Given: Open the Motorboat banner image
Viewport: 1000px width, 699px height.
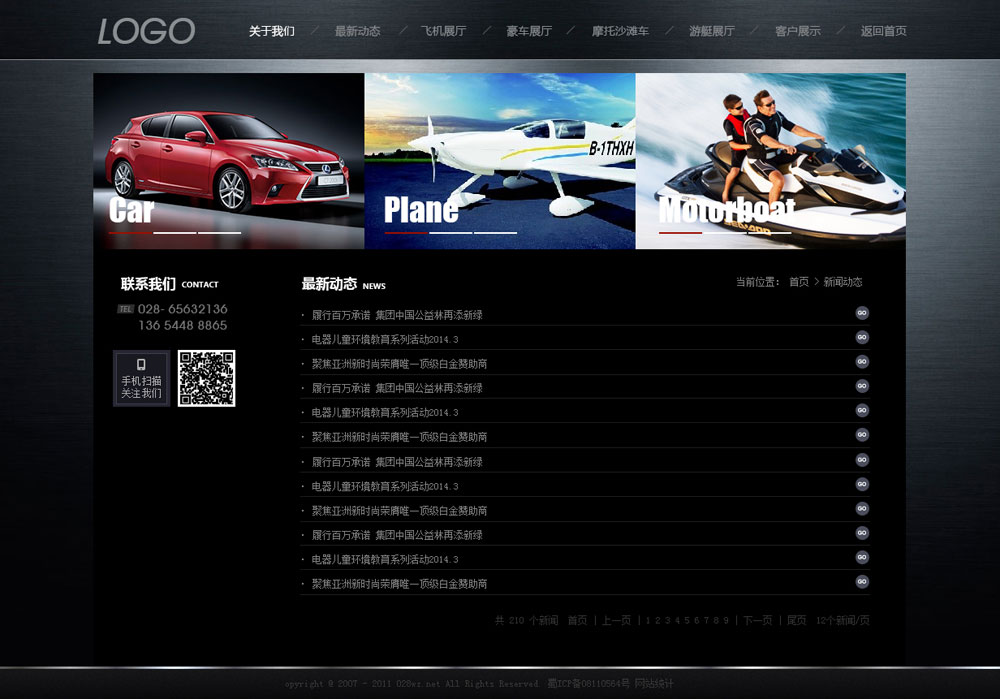Looking at the screenshot, I should coord(771,160).
